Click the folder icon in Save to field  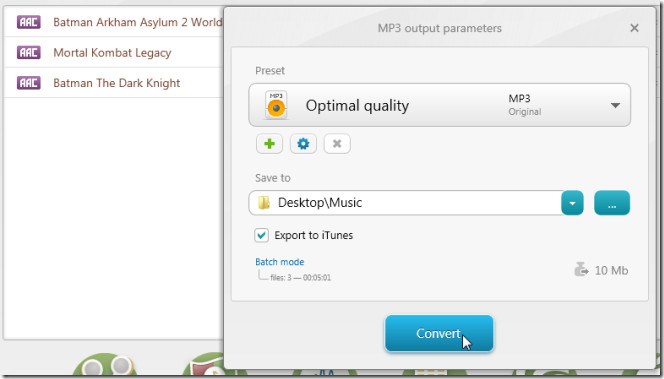pos(264,203)
